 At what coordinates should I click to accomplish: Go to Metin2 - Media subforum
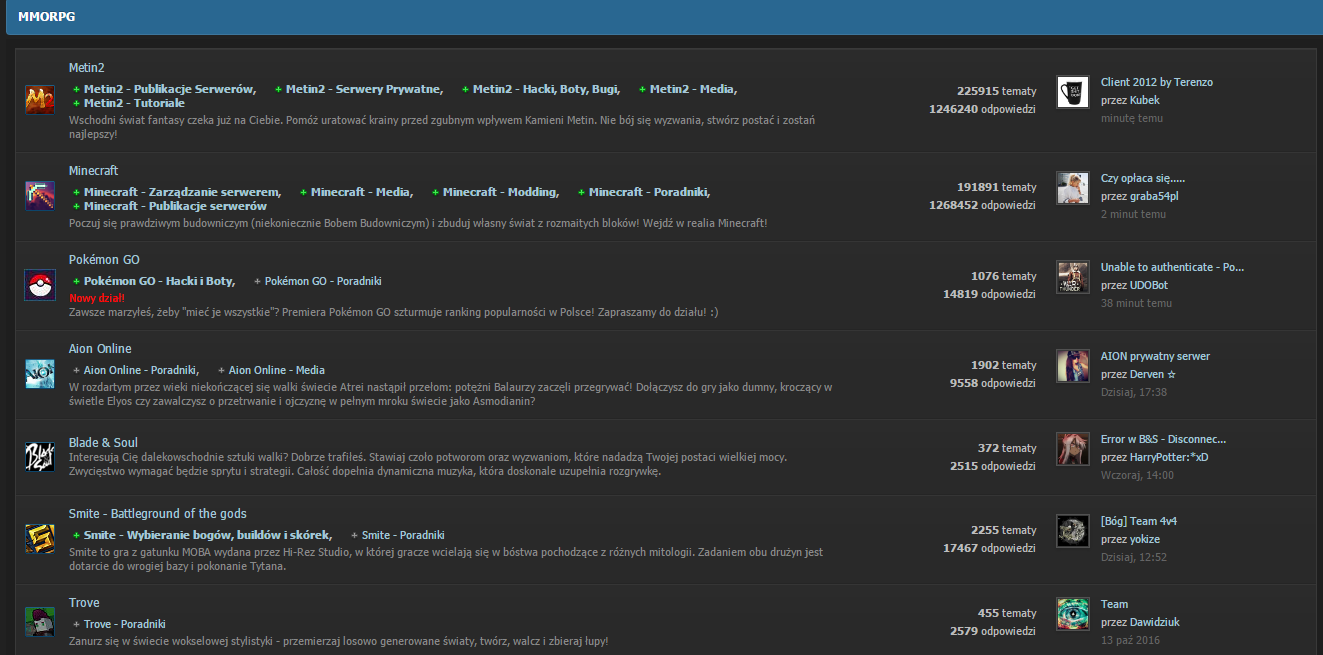[693, 89]
